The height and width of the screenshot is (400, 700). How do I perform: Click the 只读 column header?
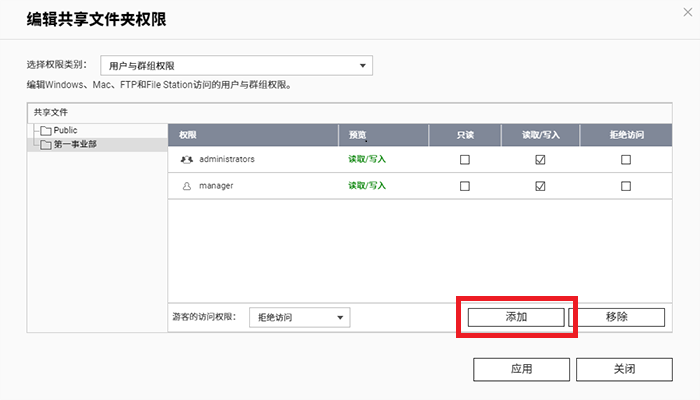465,135
